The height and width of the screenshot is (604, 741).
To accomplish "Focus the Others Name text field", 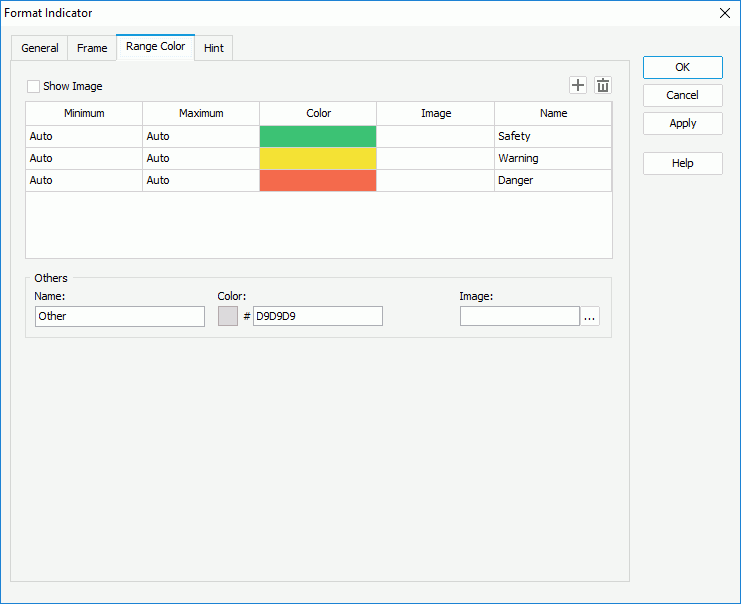I will 119,316.
